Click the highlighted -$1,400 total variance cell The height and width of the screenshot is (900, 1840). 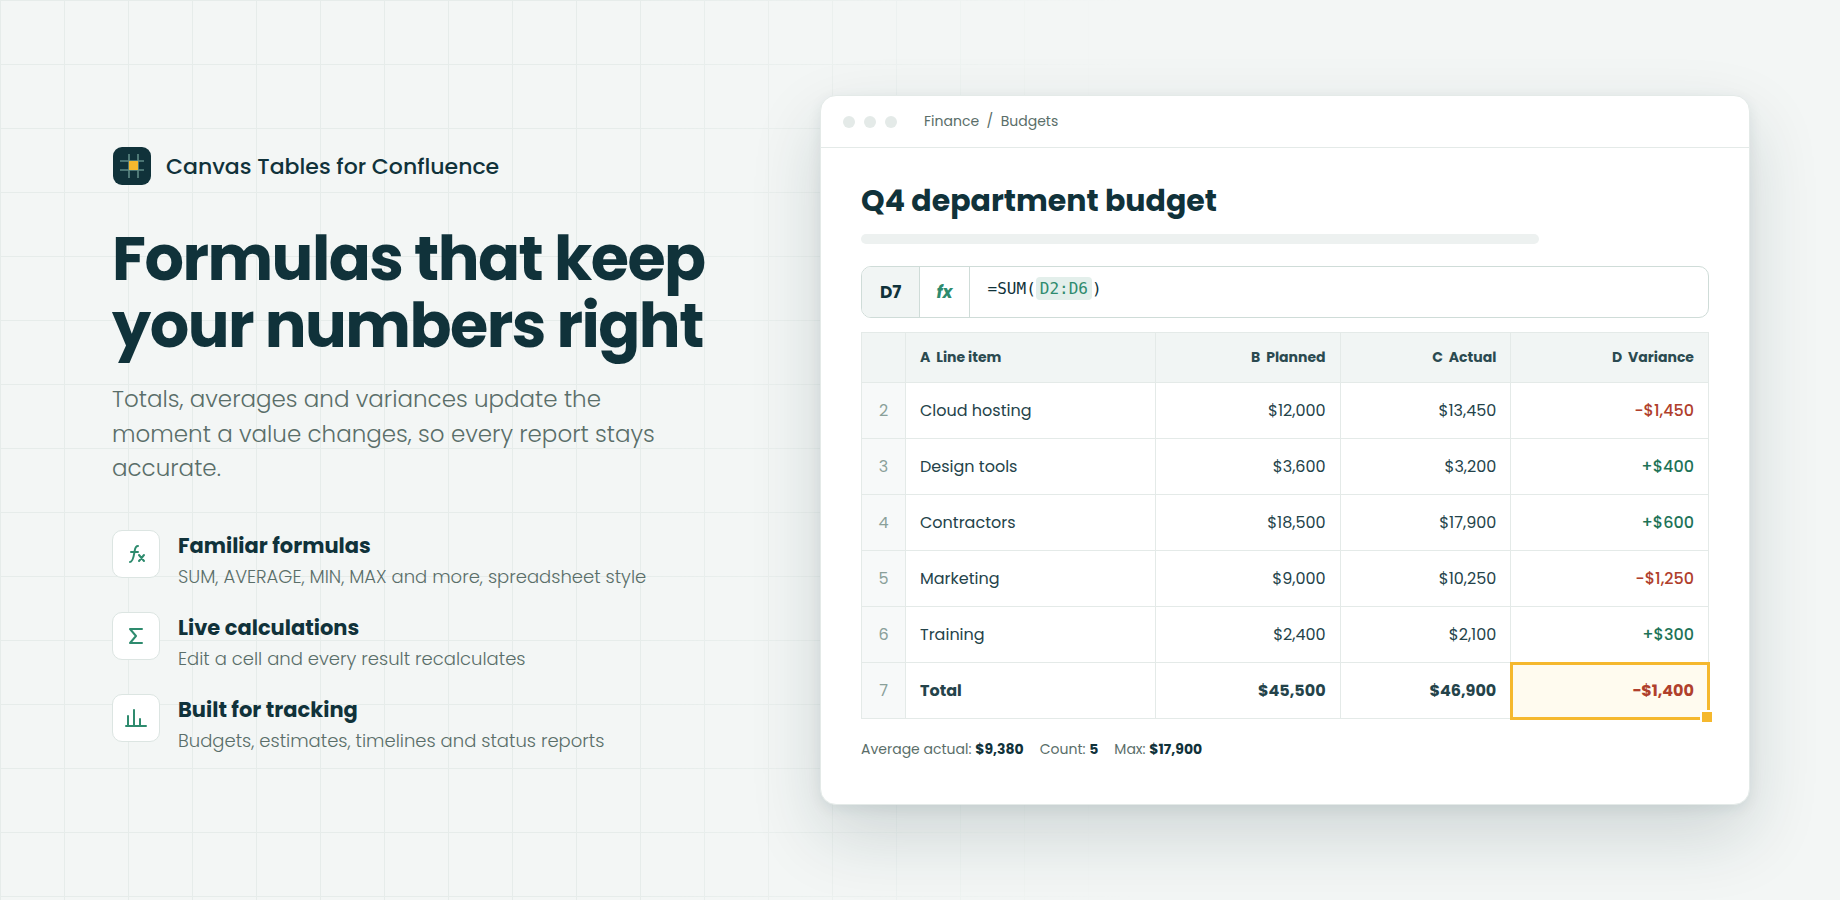pos(1610,690)
